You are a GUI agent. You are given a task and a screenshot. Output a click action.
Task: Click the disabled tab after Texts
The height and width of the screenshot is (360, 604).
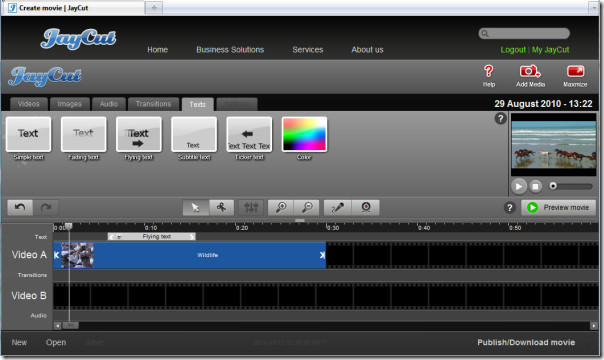[237, 104]
